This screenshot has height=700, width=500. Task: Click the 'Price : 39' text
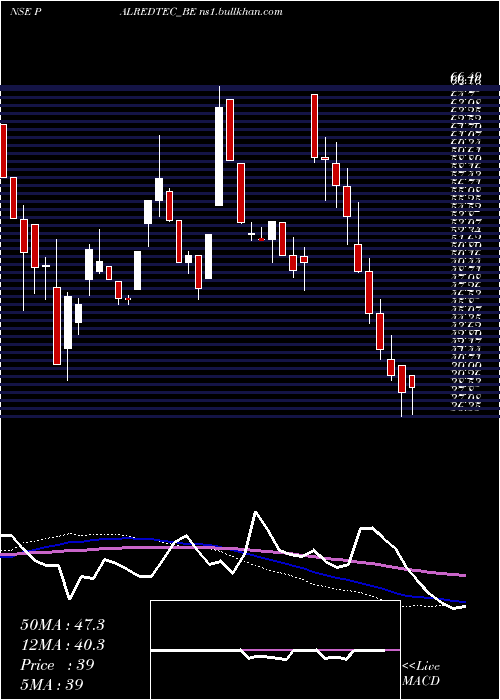coord(57,665)
